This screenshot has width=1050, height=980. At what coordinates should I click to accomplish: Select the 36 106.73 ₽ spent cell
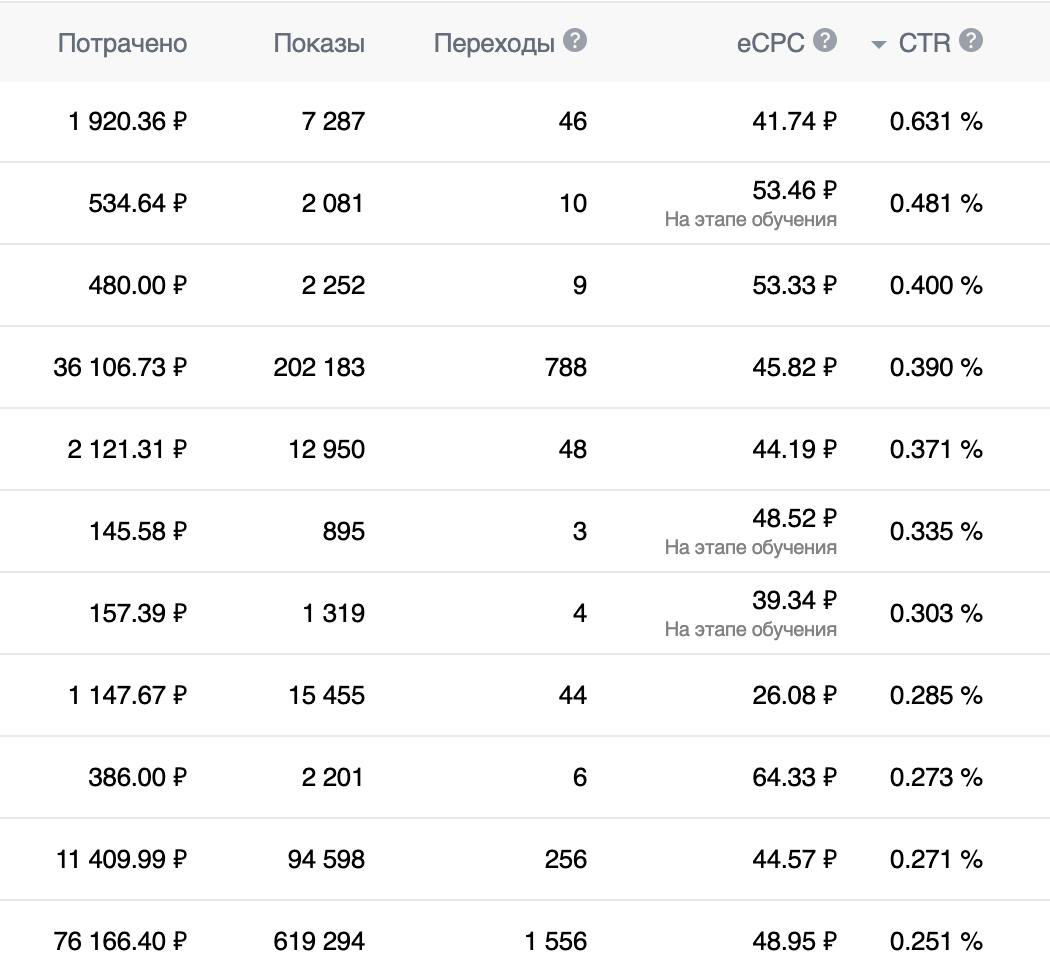[120, 368]
